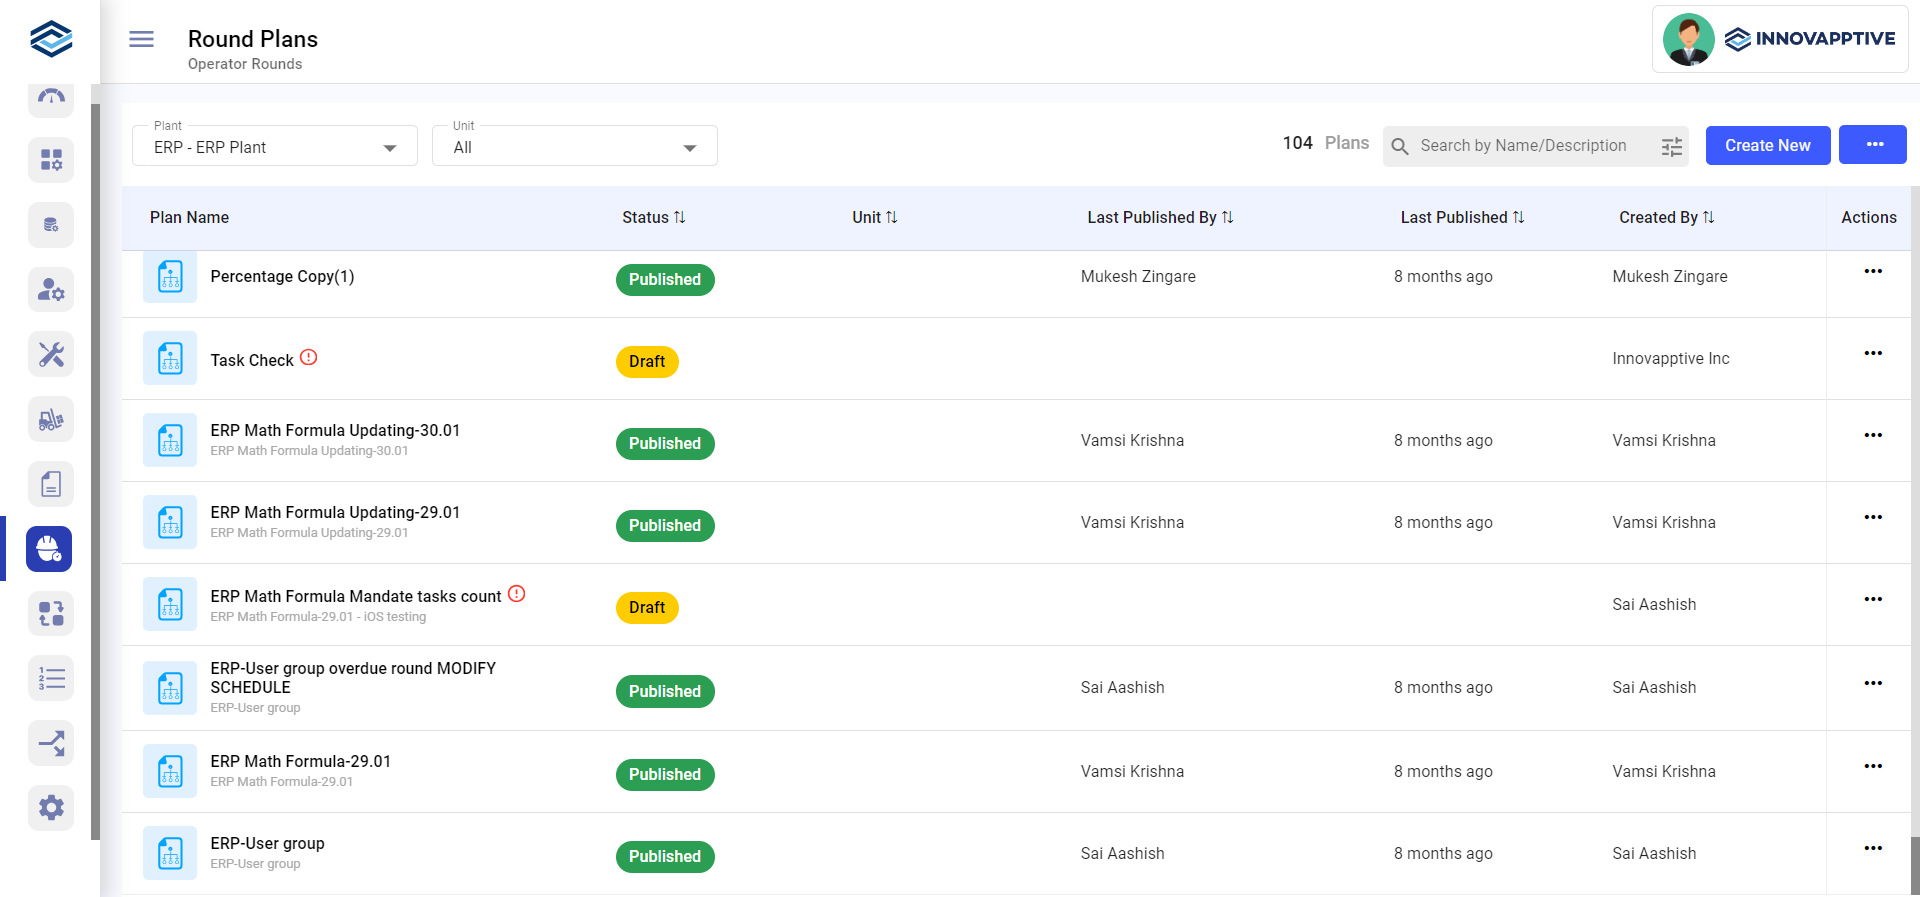Viewport: 1920px width, 897px height.
Task: Open search filter options icon
Action: pyautogui.click(x=1671, y=147)
